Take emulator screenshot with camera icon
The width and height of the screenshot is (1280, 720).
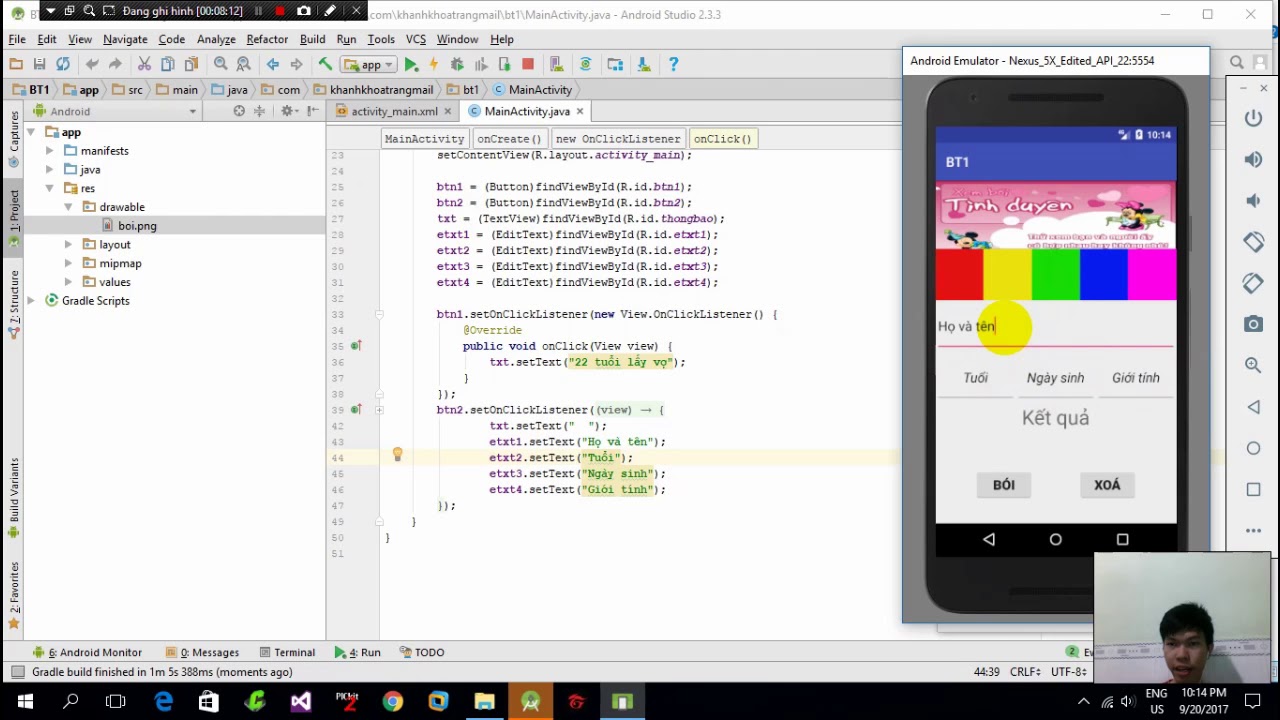click(1253, 324)
